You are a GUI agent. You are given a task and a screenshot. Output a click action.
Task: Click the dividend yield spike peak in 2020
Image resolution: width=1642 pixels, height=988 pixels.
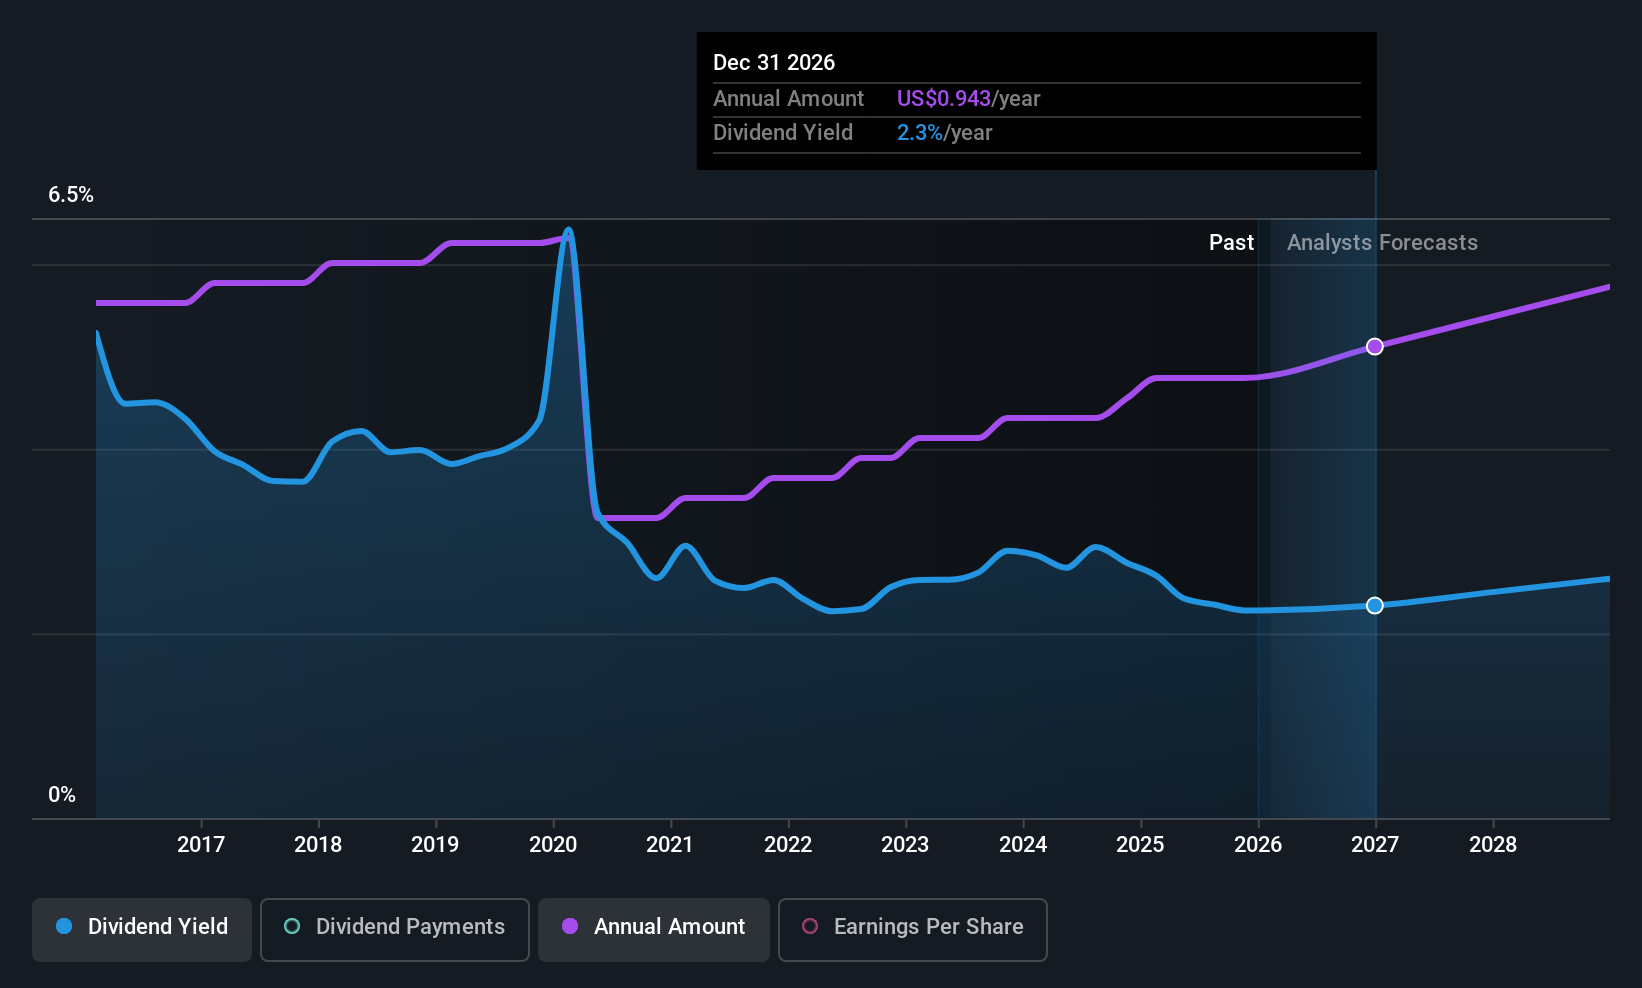(x=568, y=231)
